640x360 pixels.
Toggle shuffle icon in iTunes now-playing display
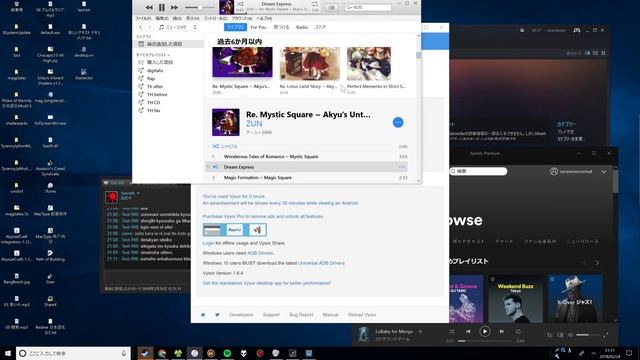pyautogui.click(x=240, y=4)
